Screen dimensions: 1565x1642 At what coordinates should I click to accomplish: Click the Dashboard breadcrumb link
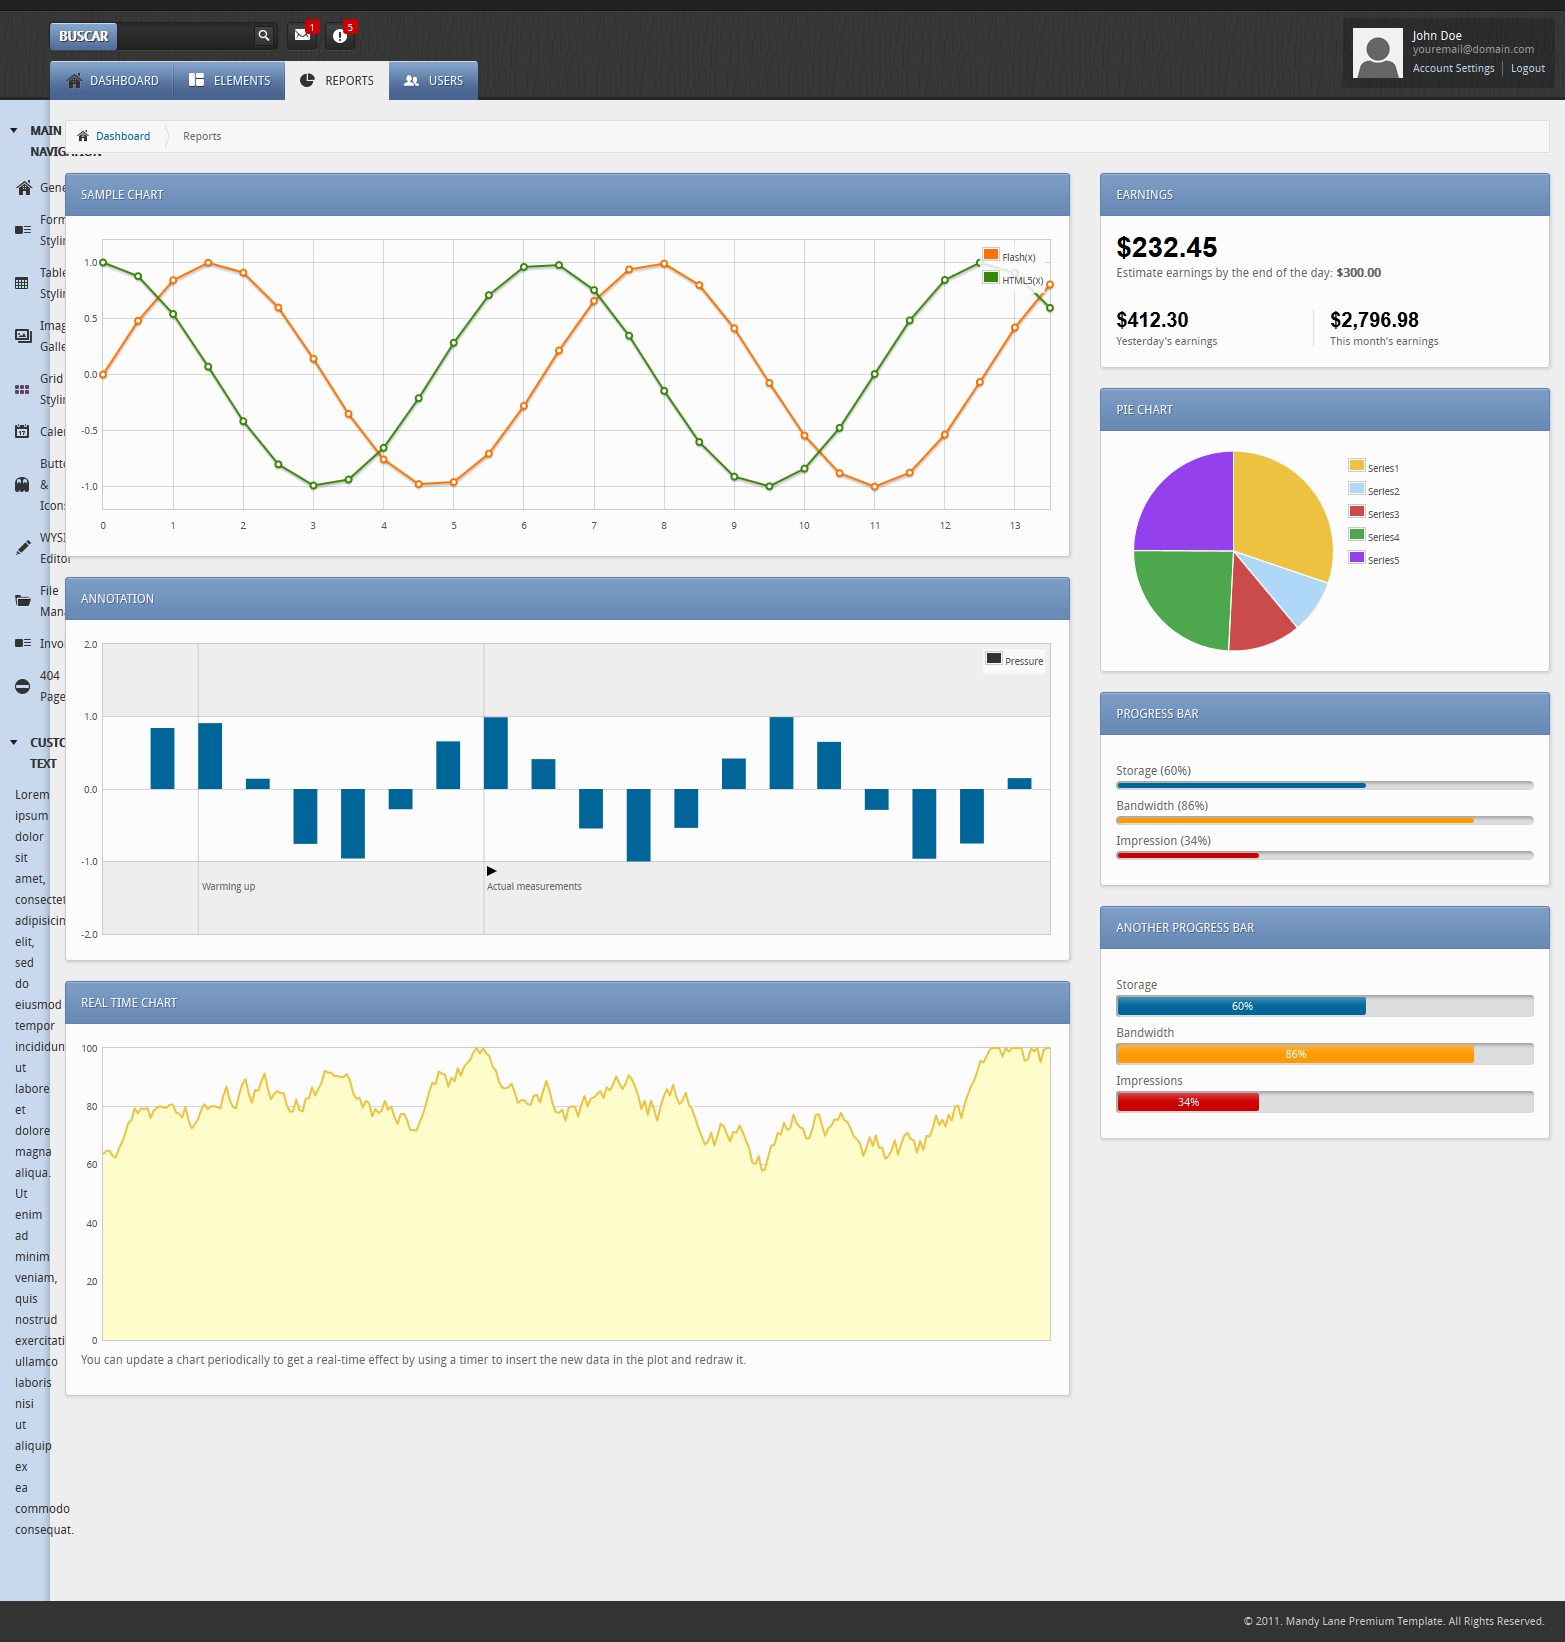pyautogui.click(x=123, y=137)
